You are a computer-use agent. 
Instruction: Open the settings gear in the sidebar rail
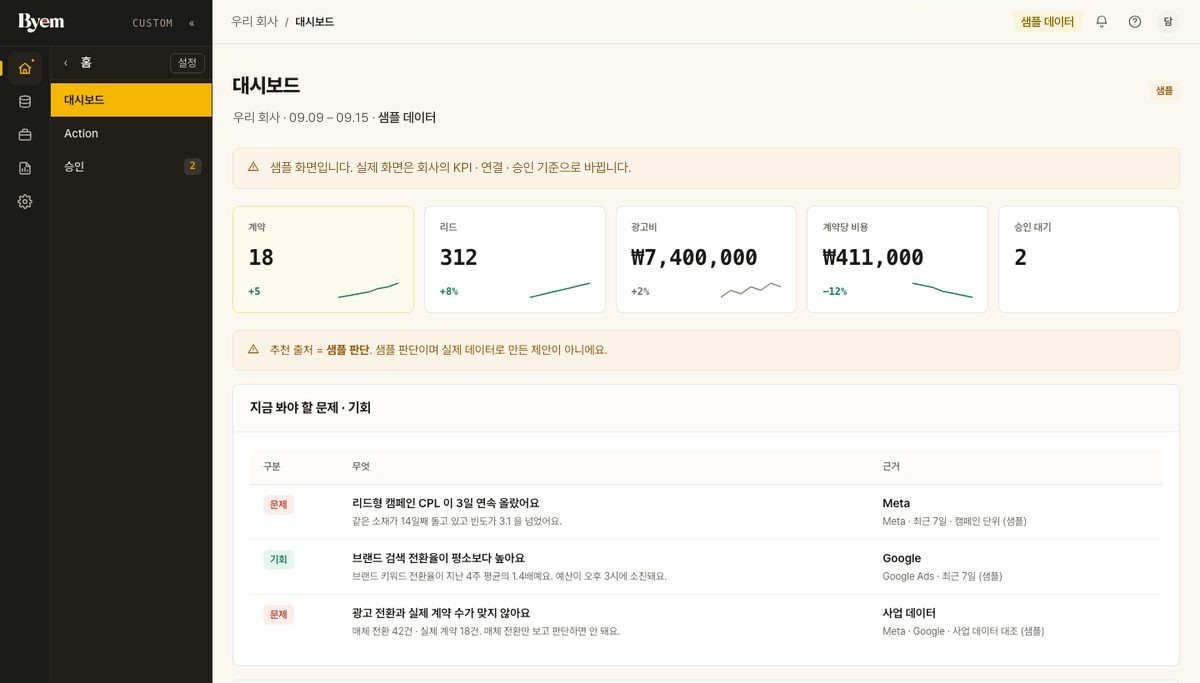tap(25, 201)
